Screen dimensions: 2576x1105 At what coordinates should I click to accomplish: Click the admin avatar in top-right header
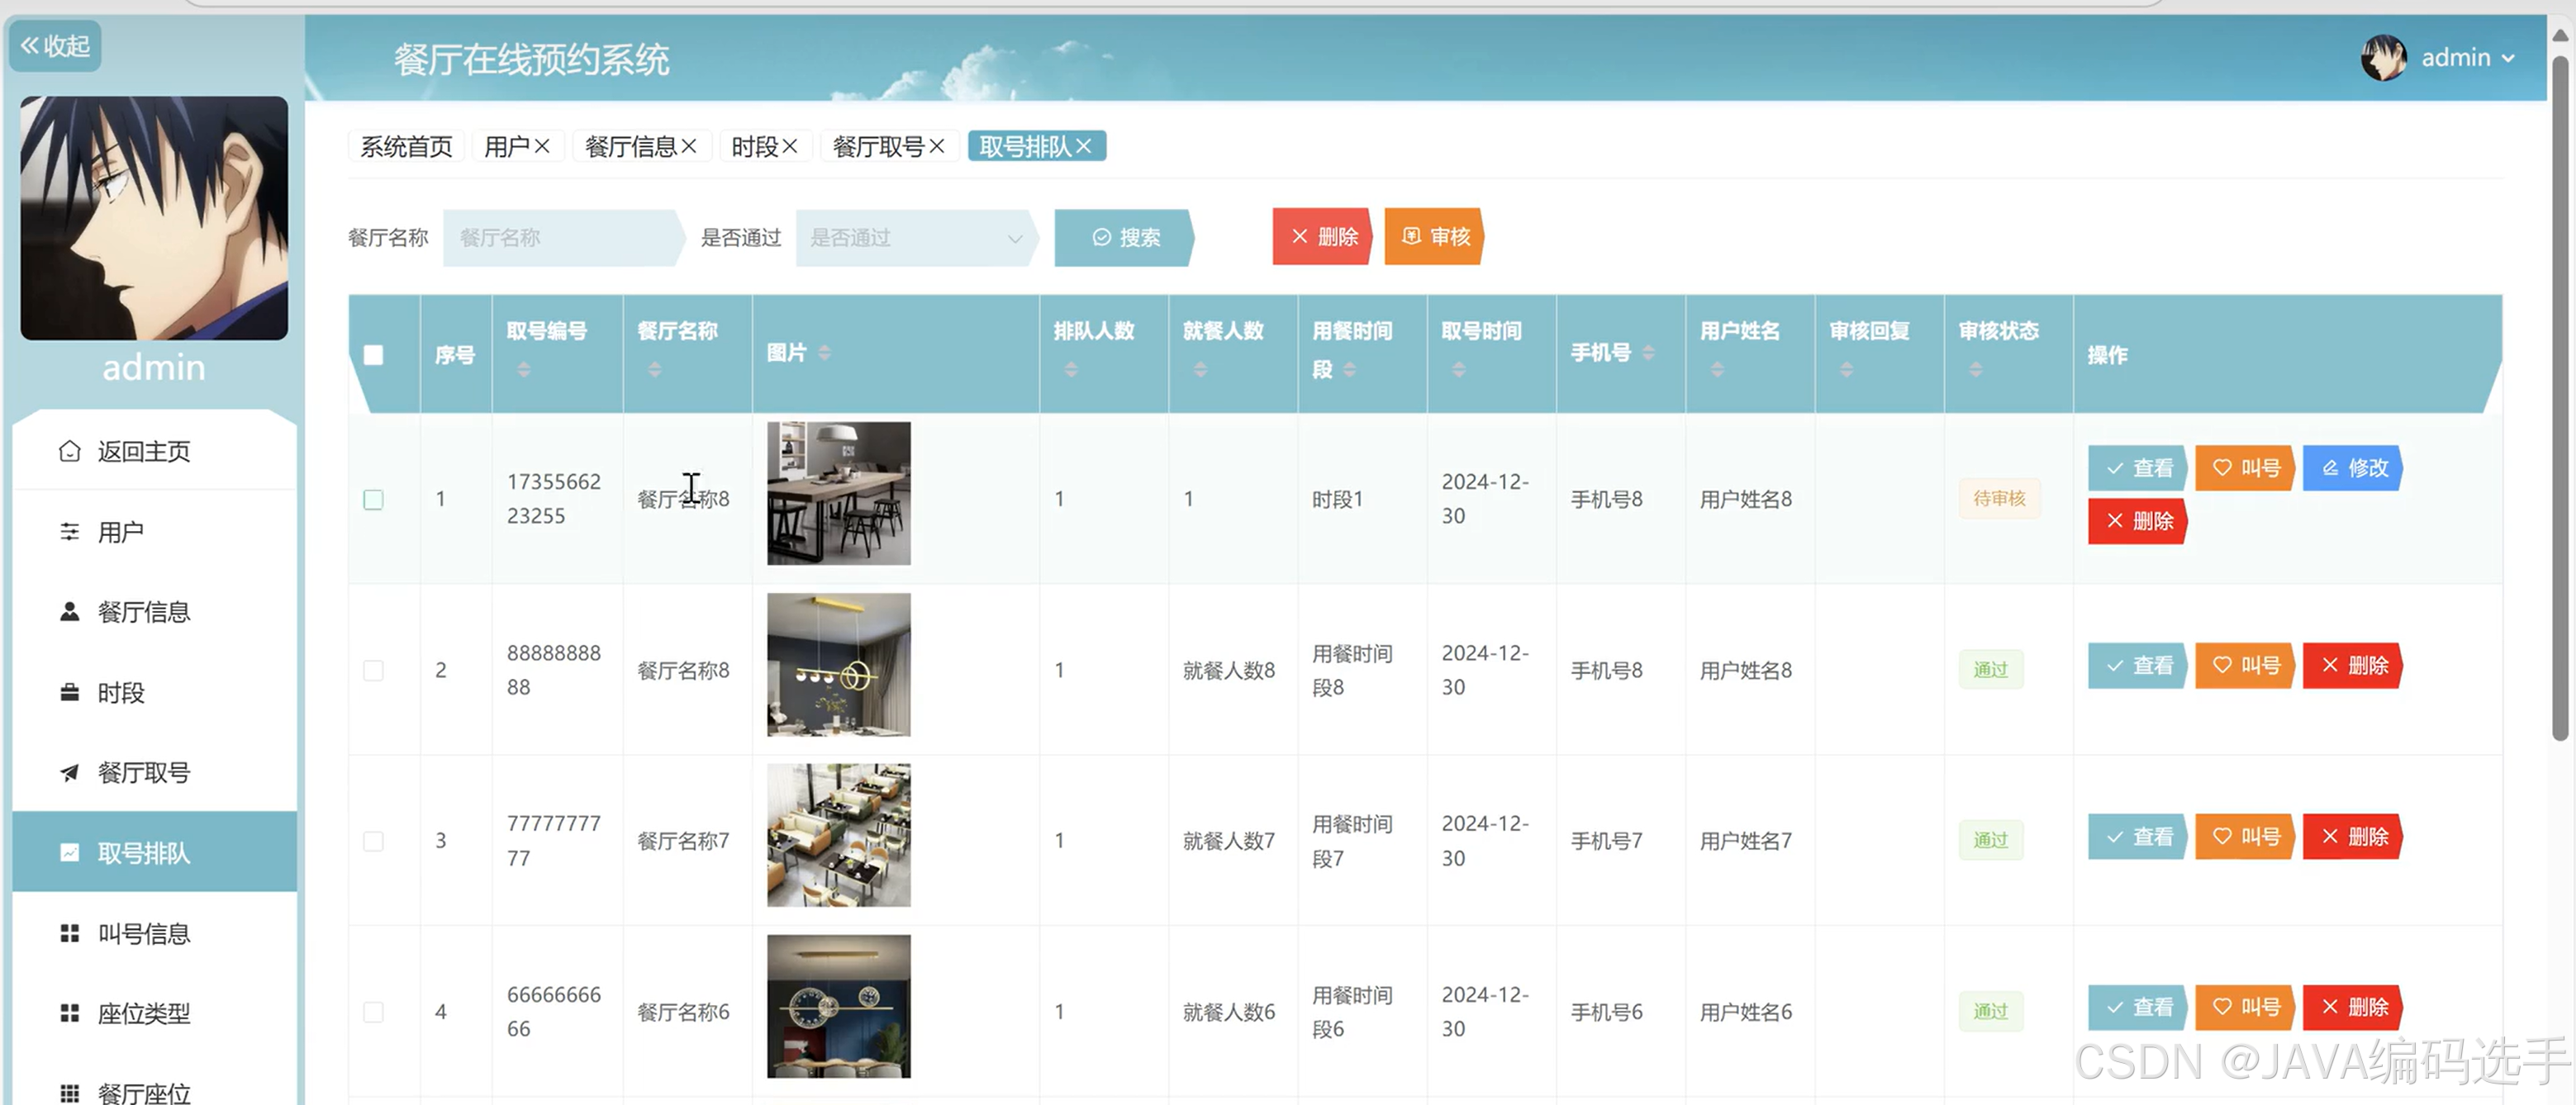tap(2383, 58)
